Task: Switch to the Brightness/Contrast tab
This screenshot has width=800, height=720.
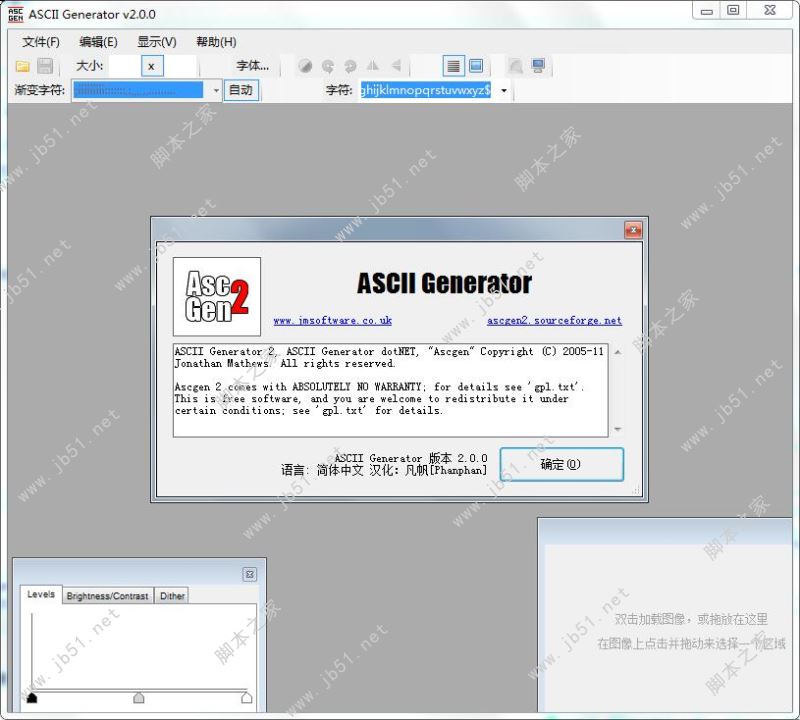Action: 107,595
